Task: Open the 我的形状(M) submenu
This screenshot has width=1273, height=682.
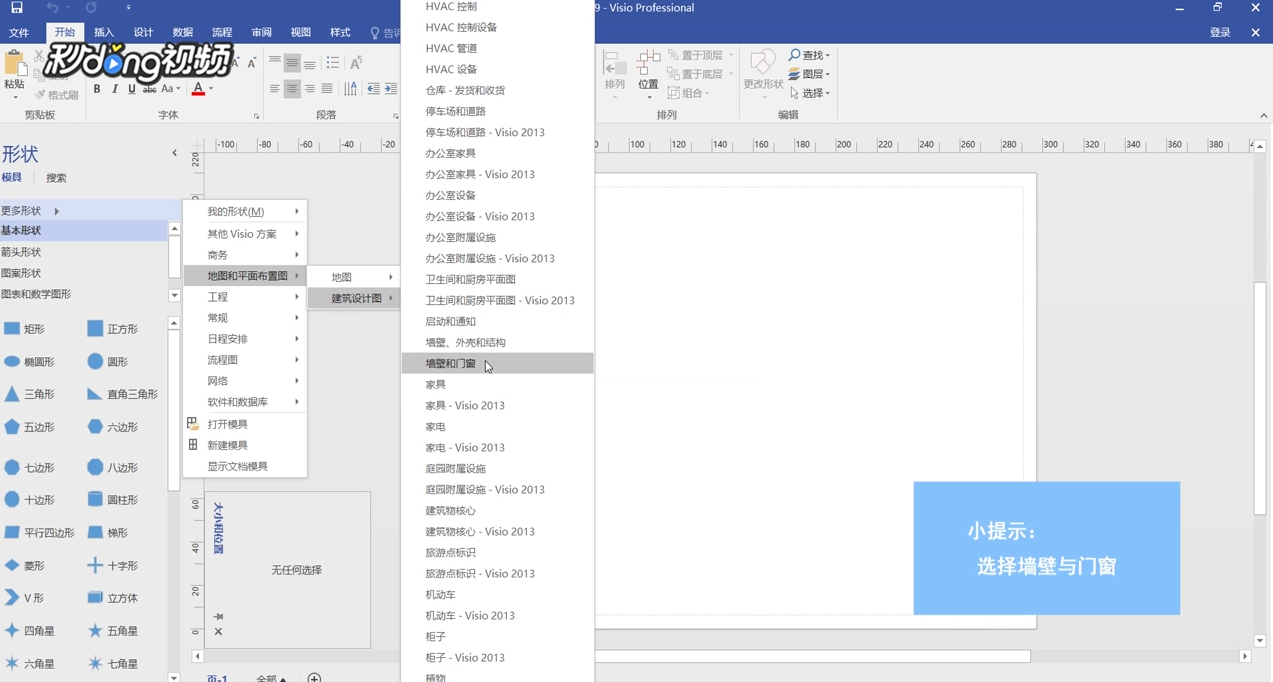Action: (x=245, y=212)
